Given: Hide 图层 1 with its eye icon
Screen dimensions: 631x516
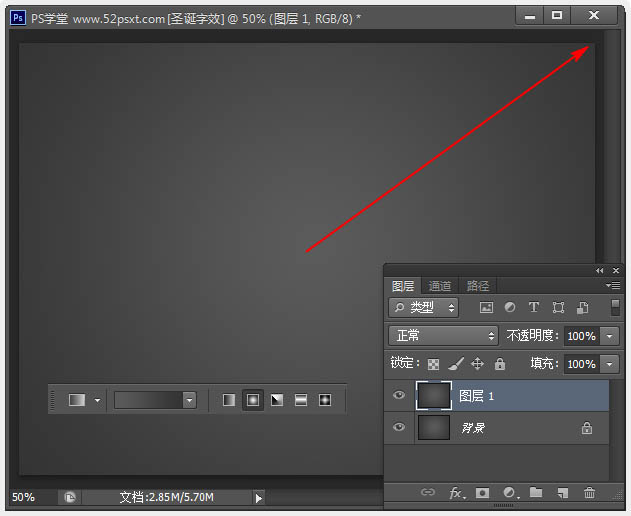Looking at the screenshot, I should [399, 395].
